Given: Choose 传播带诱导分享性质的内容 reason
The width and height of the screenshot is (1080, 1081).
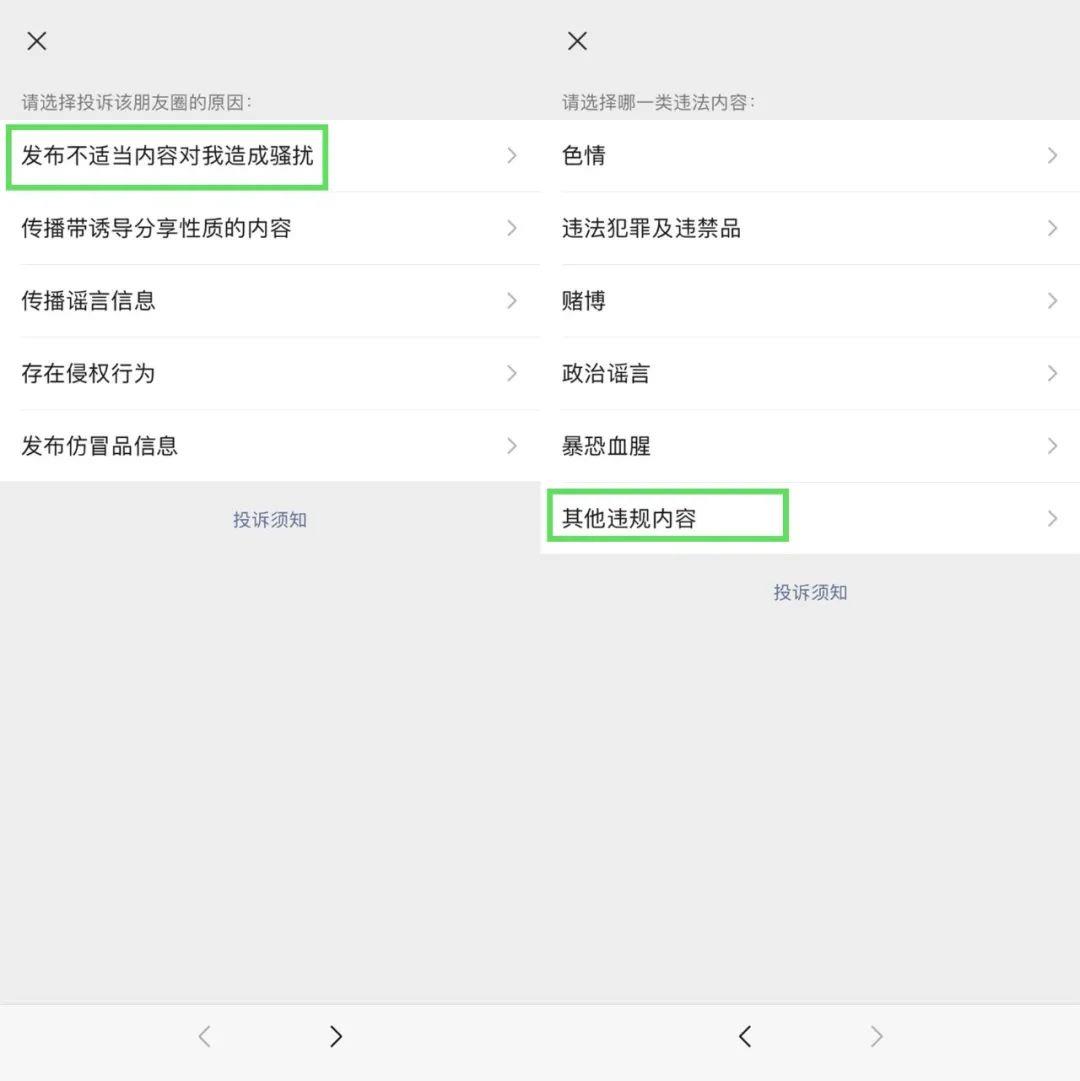Looking at the screenshot, I should 157,228.
